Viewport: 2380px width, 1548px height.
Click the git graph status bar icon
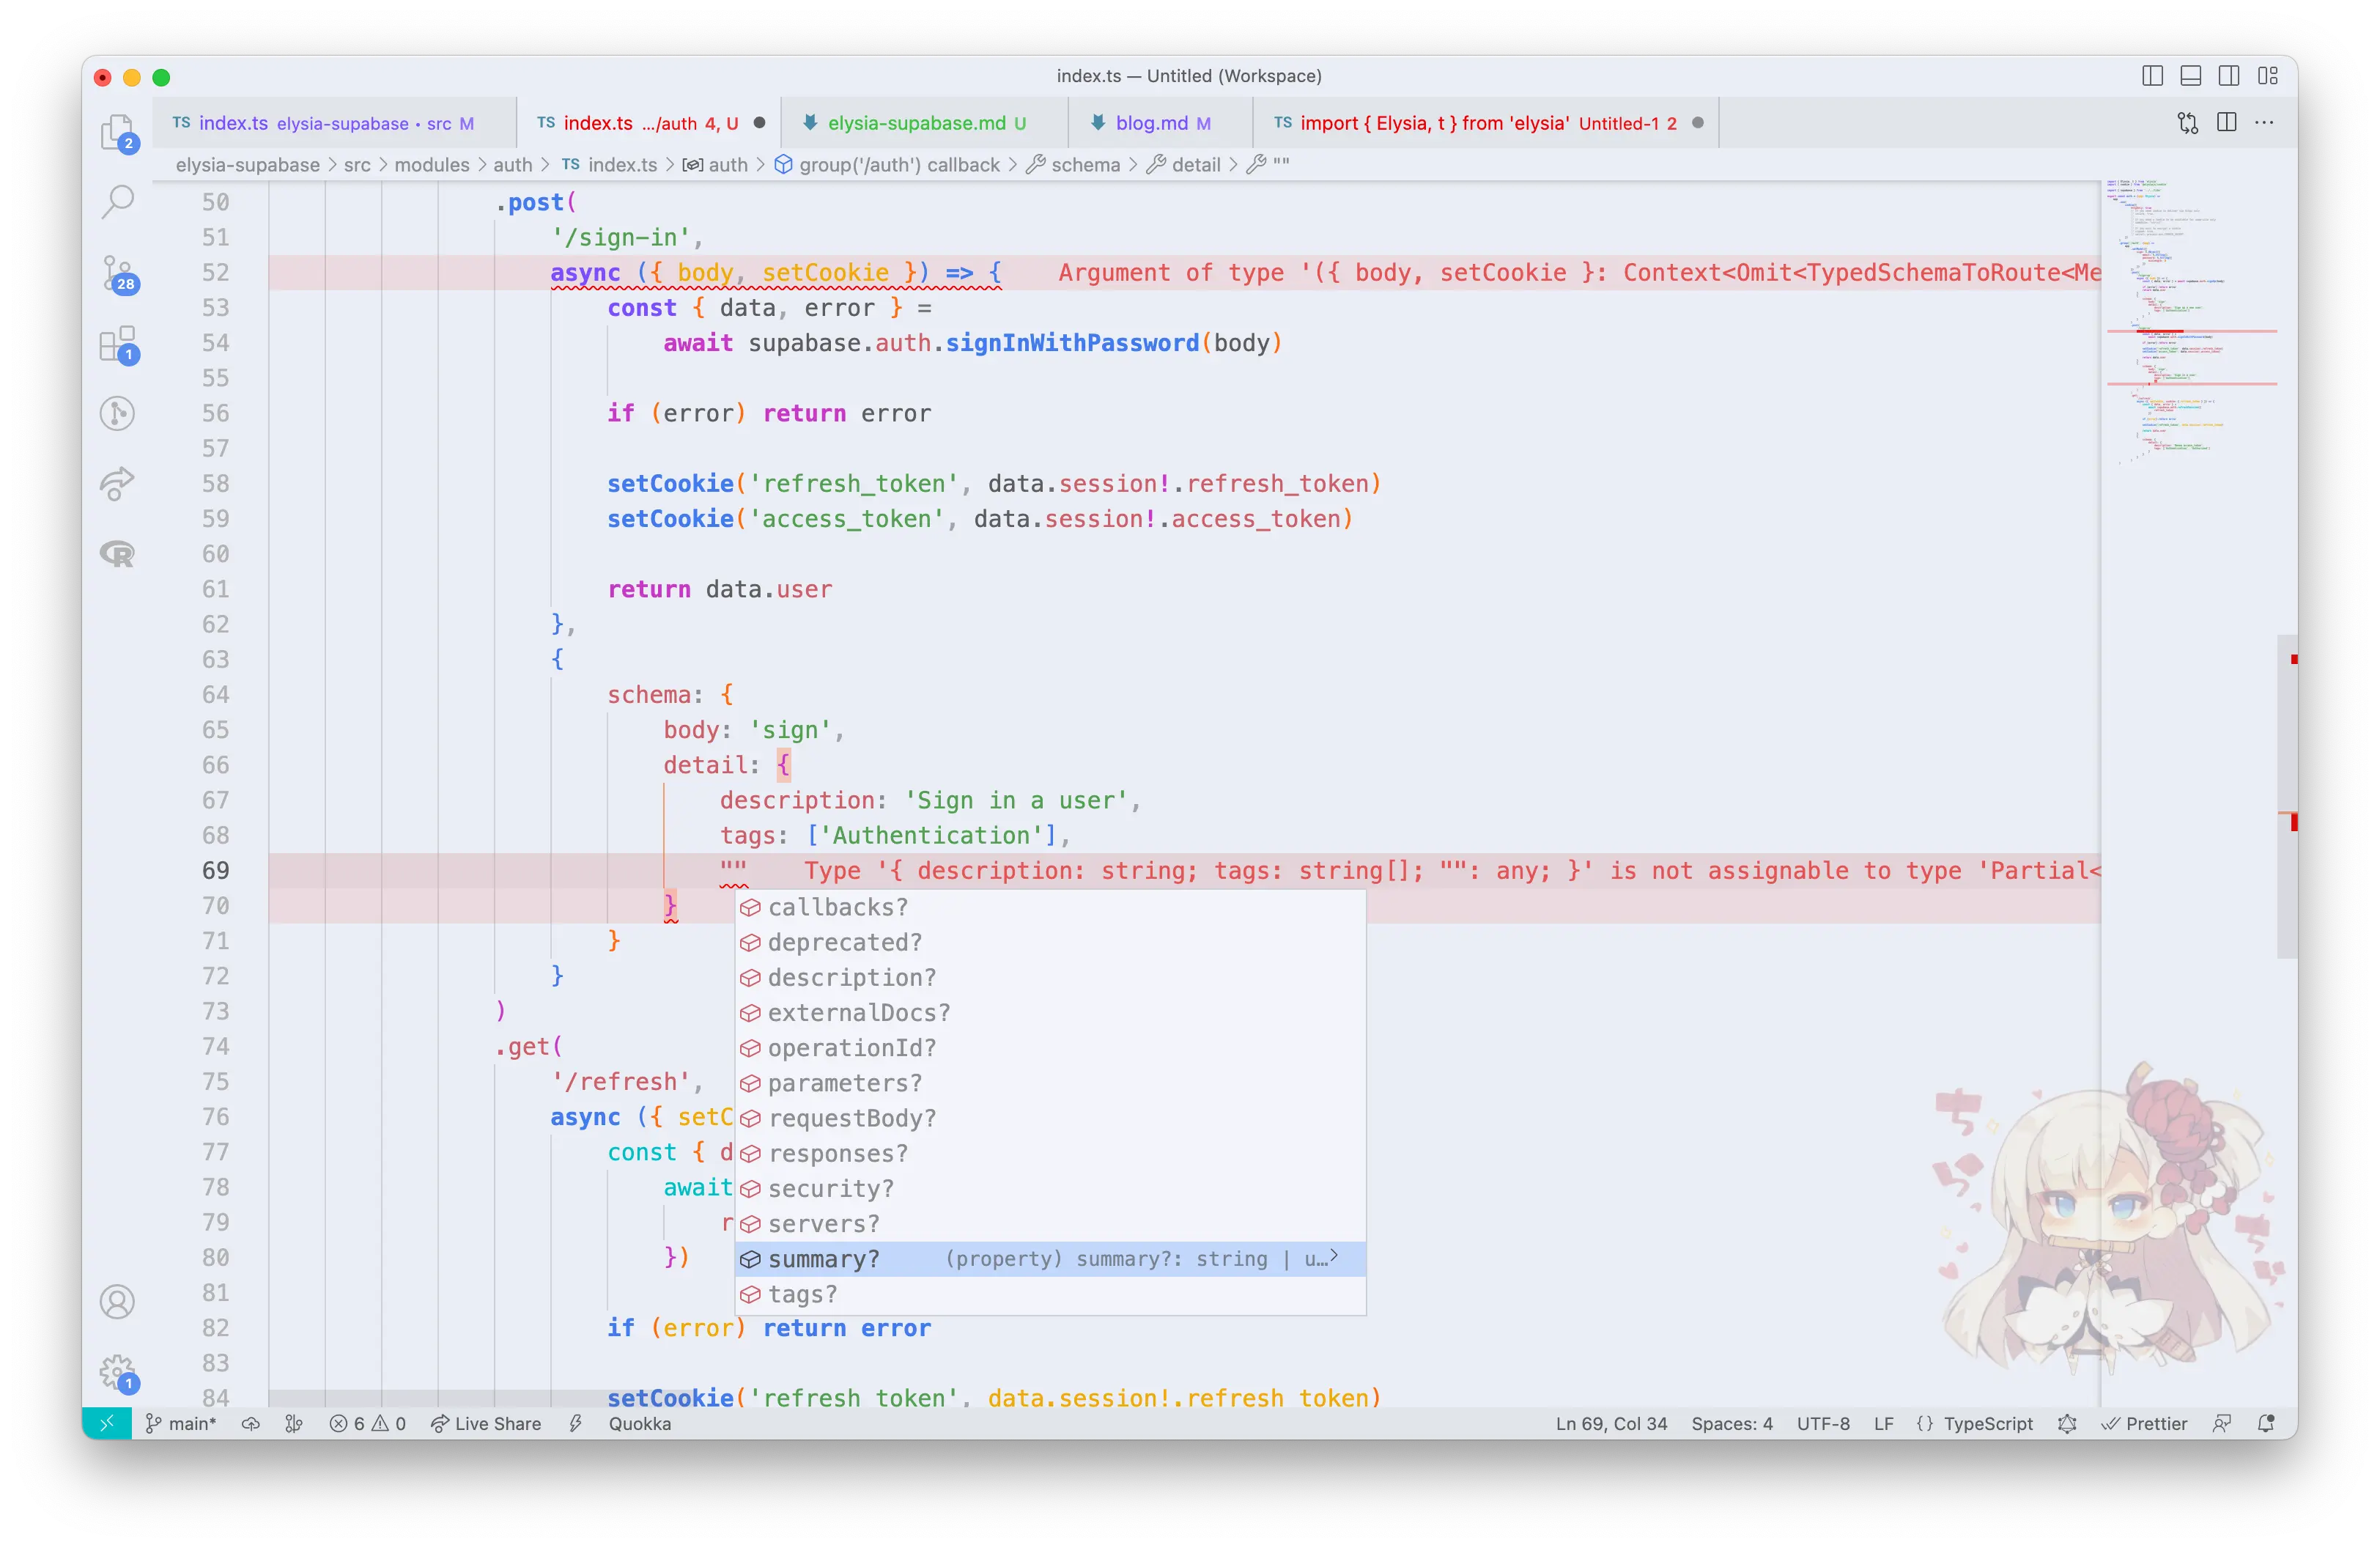293,1423
